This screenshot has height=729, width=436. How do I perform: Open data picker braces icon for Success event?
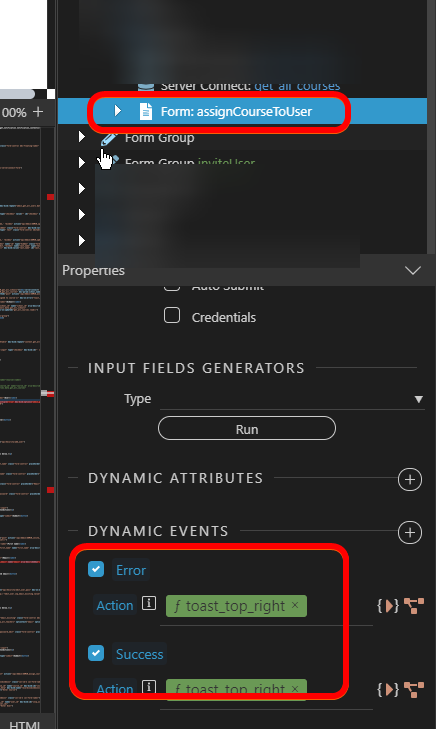click(x=388, y=689)
